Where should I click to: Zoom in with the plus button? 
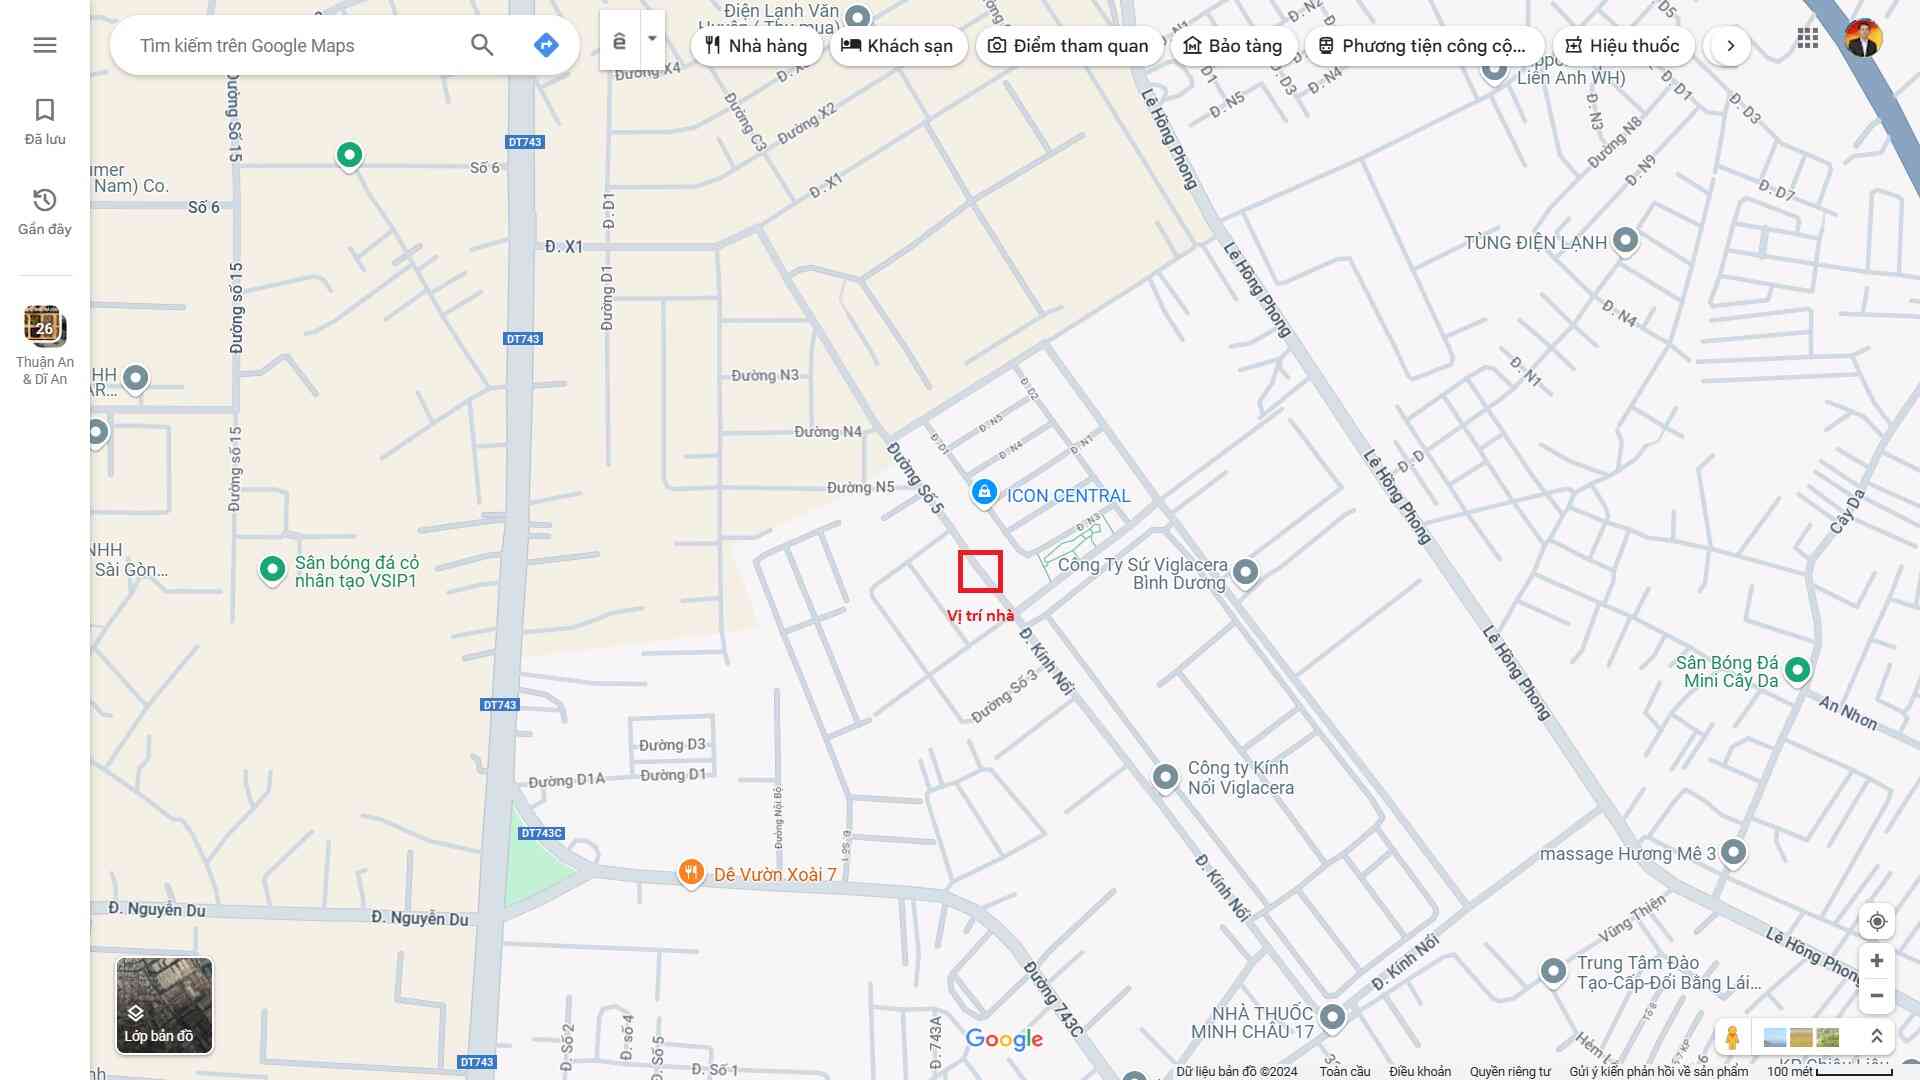(x=1876, y=961)
